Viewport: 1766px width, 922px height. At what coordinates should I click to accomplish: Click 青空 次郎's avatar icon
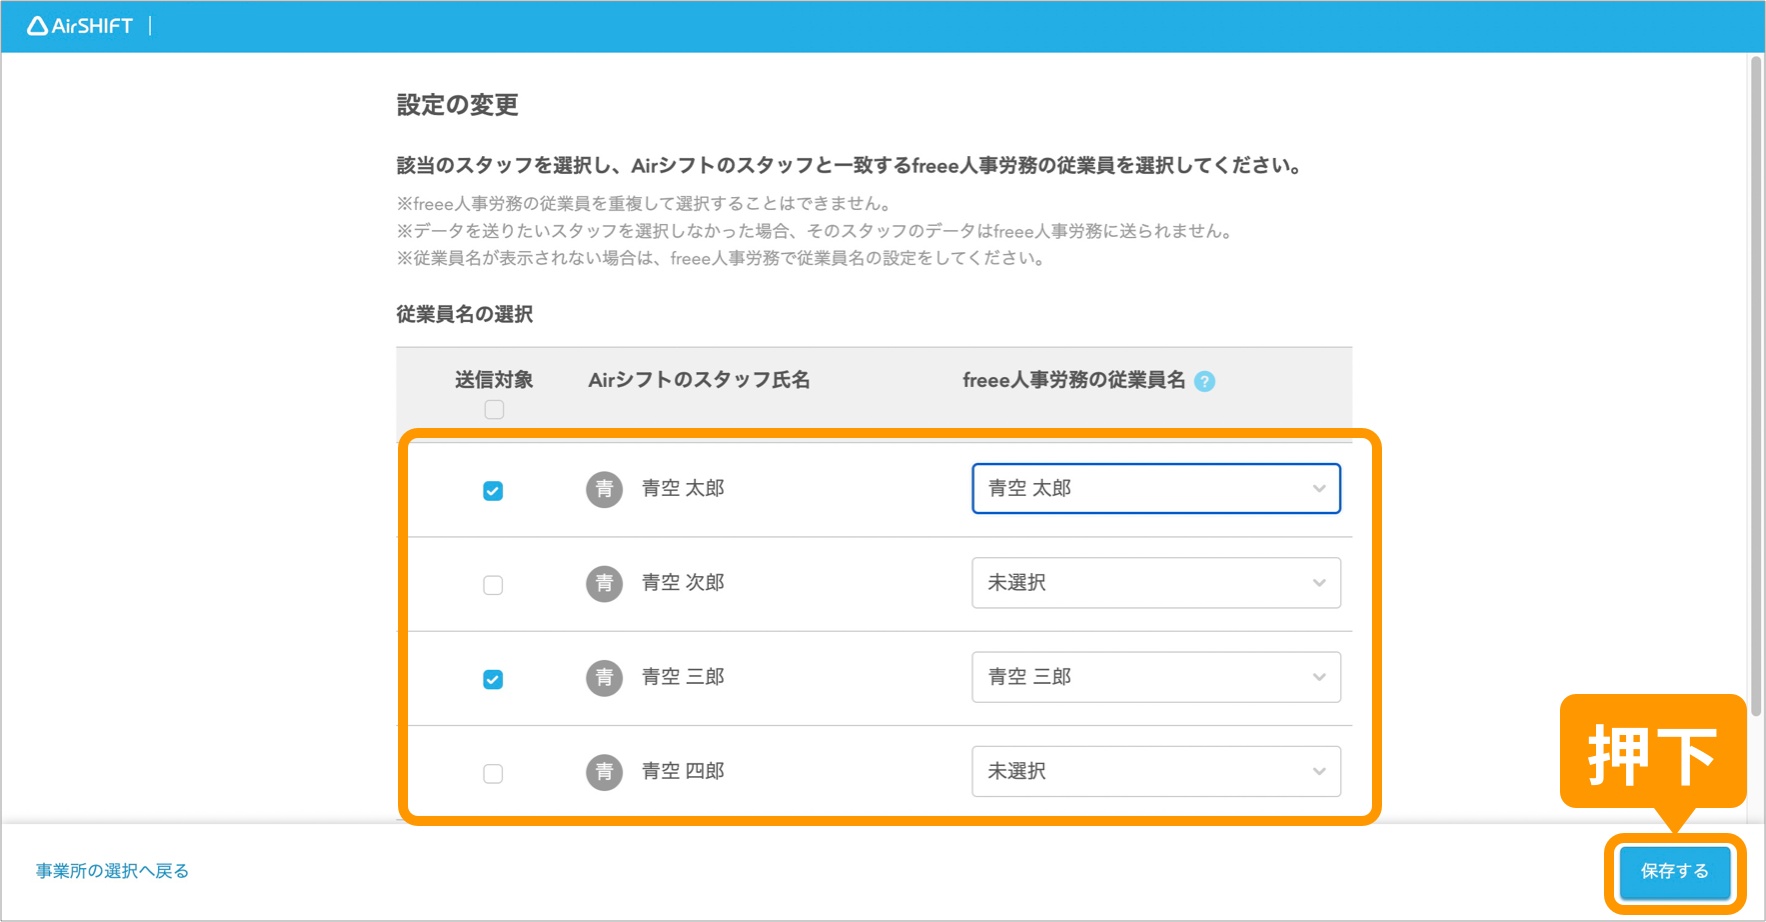(x=603, y=583)
